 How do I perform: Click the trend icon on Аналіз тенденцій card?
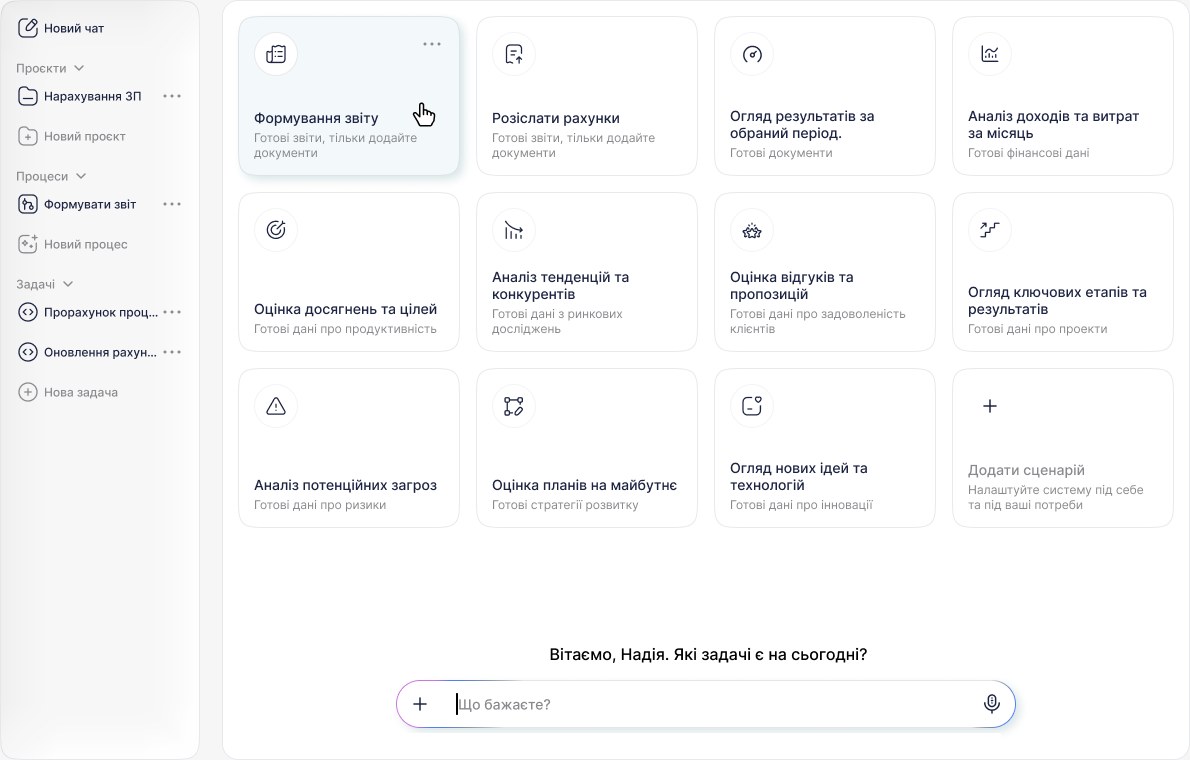tap(514, 230)
